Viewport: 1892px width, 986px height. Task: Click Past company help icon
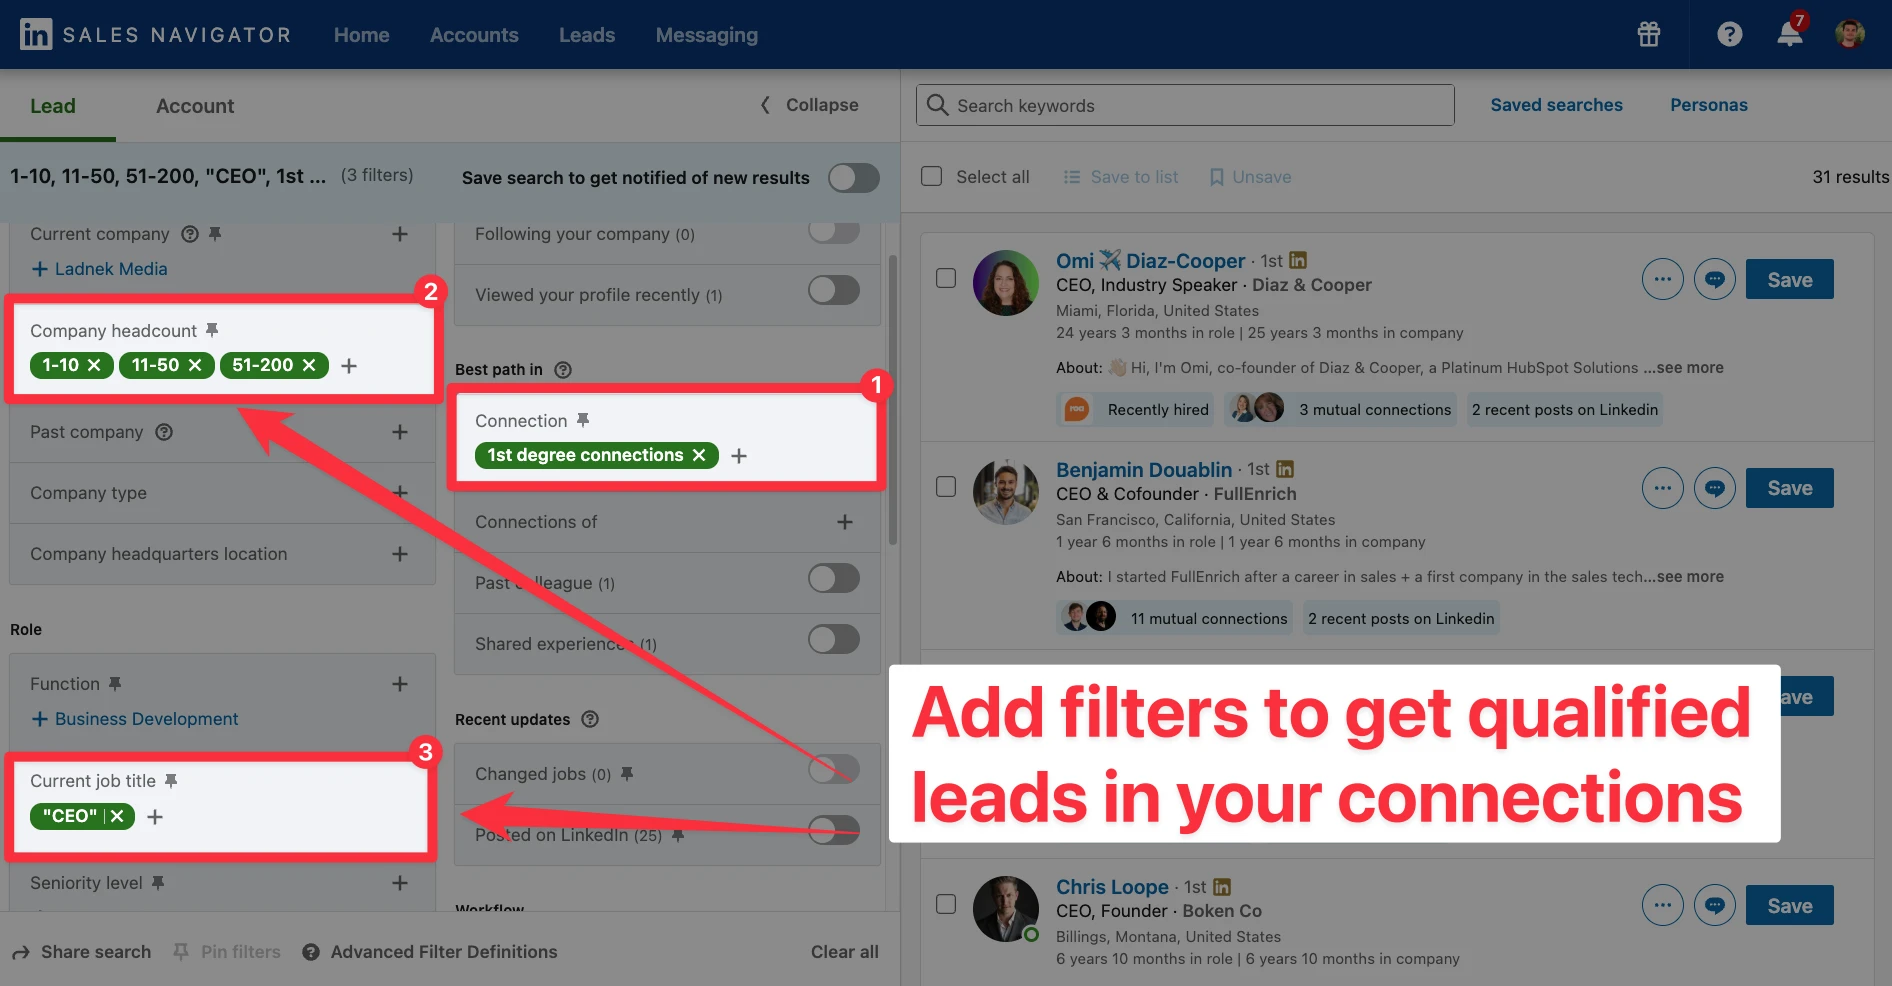[x=164, y=432]
